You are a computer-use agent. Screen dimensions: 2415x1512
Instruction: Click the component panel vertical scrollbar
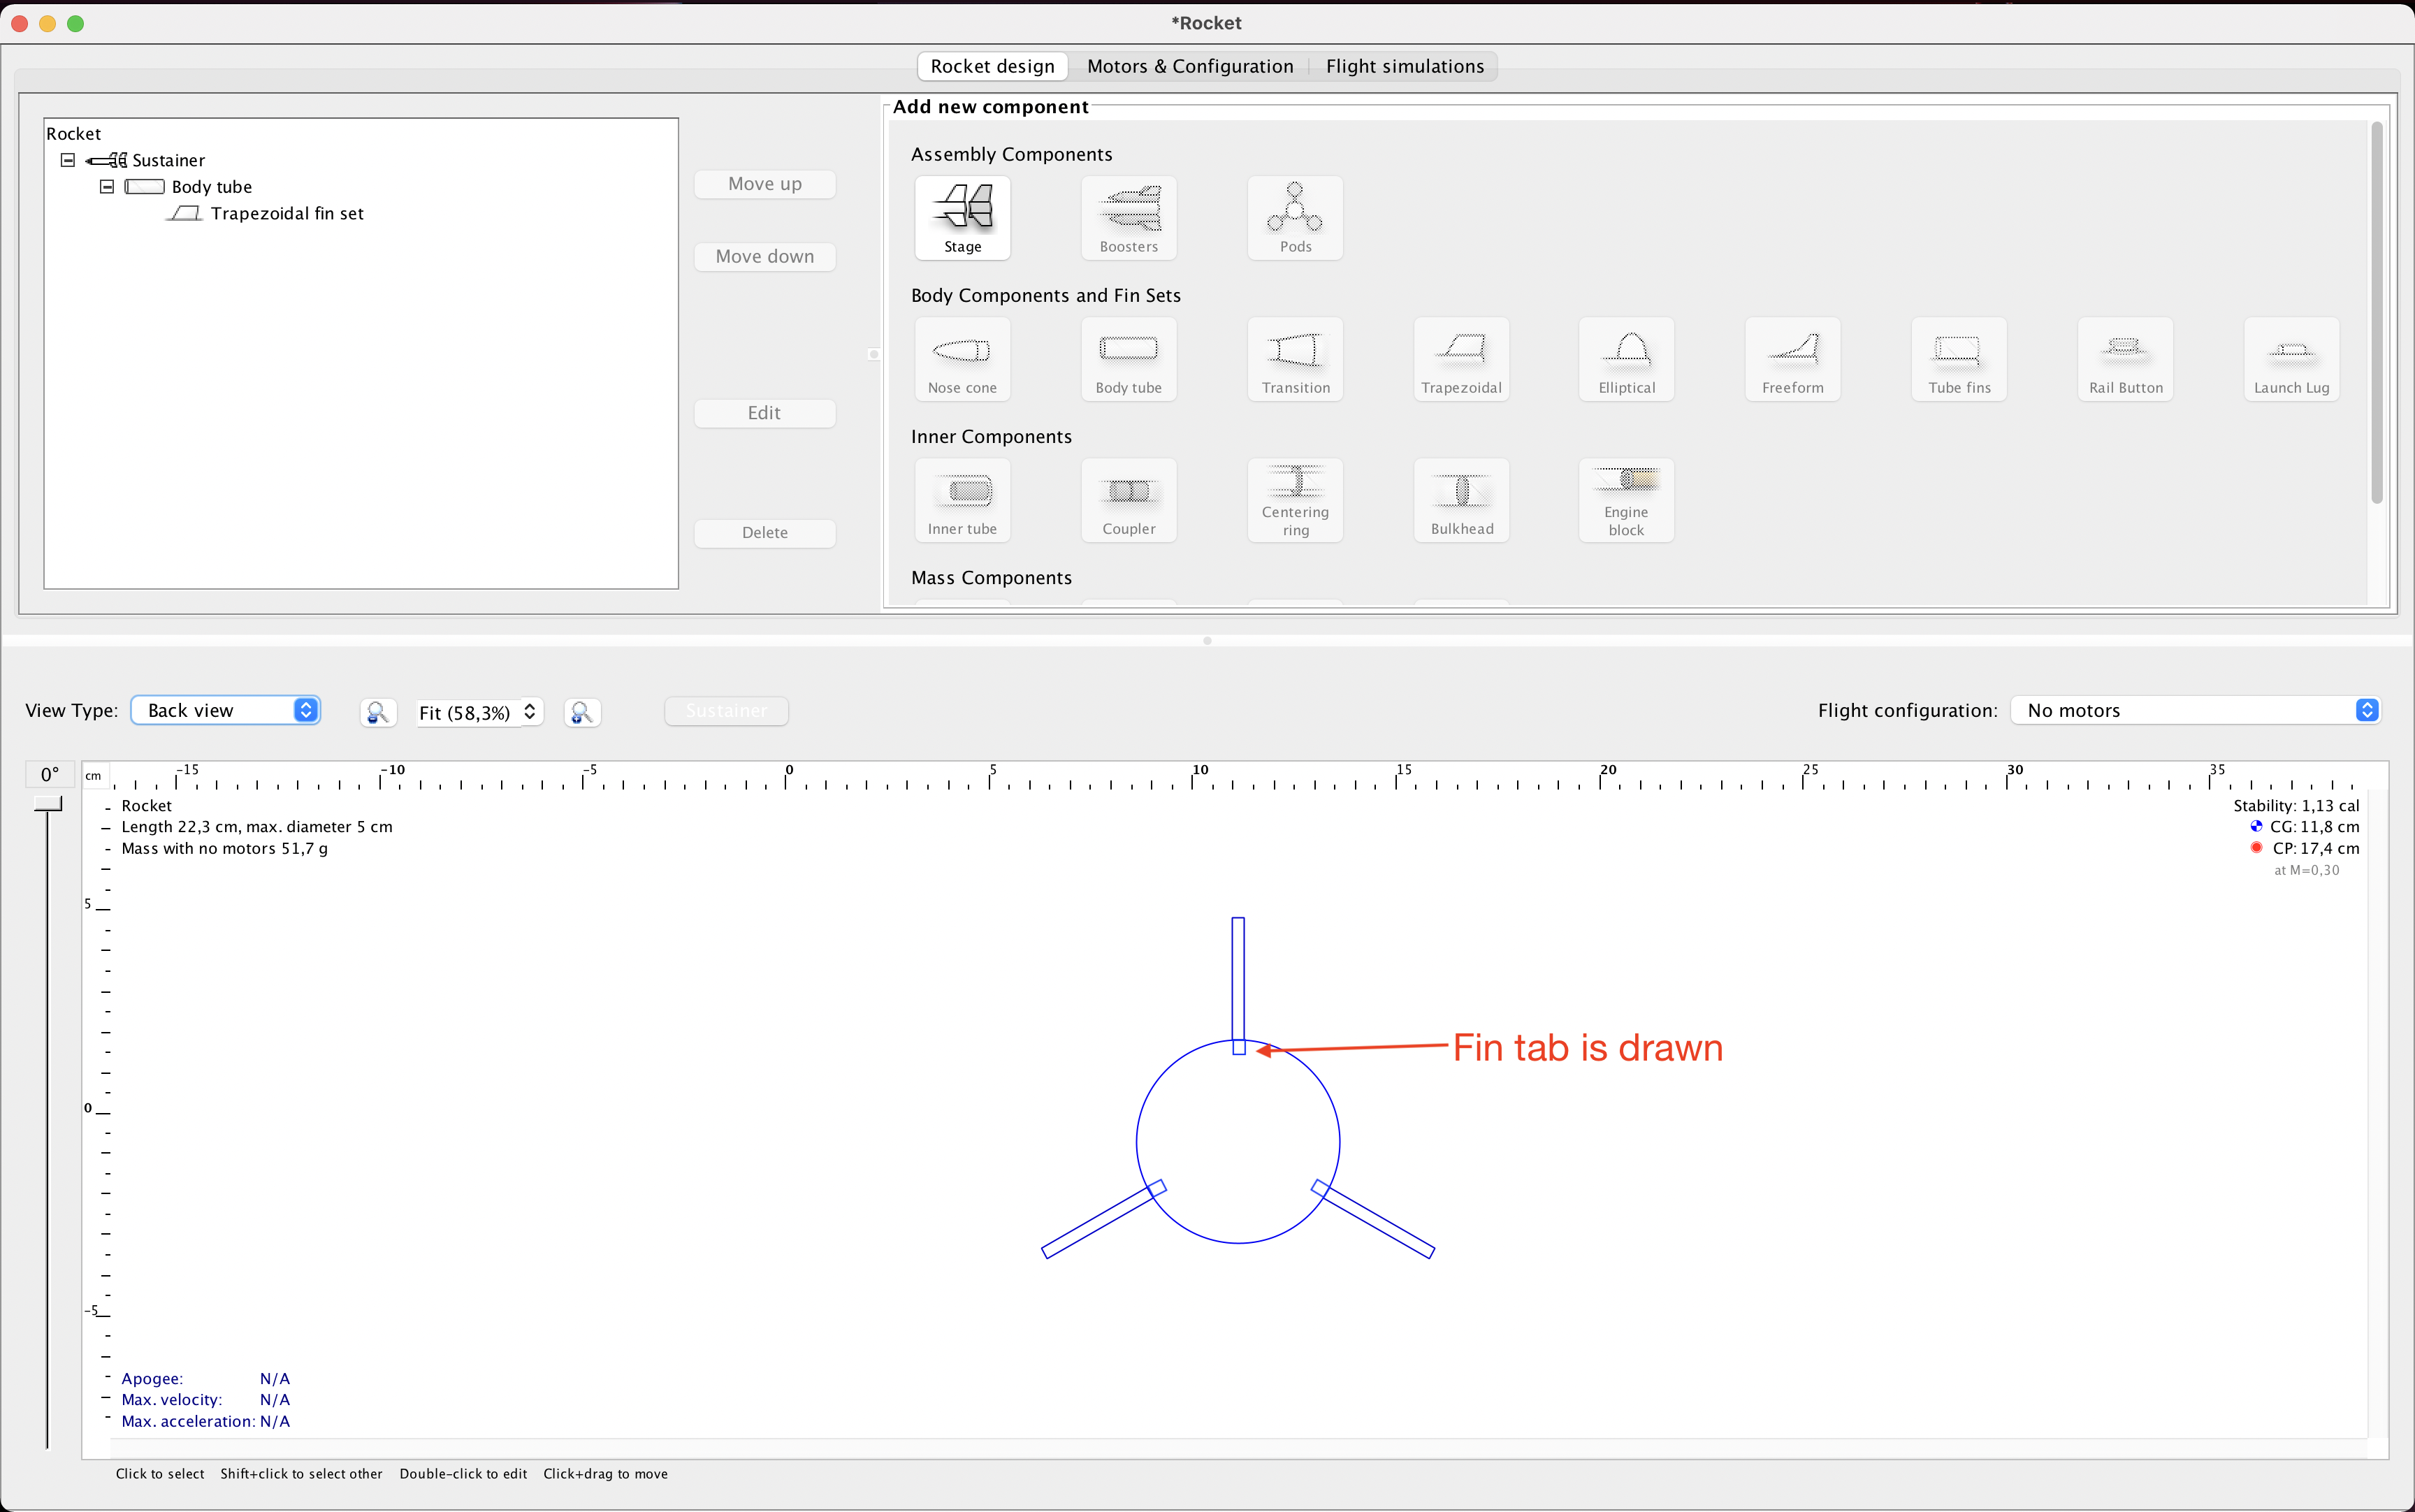click(2376, 312)
